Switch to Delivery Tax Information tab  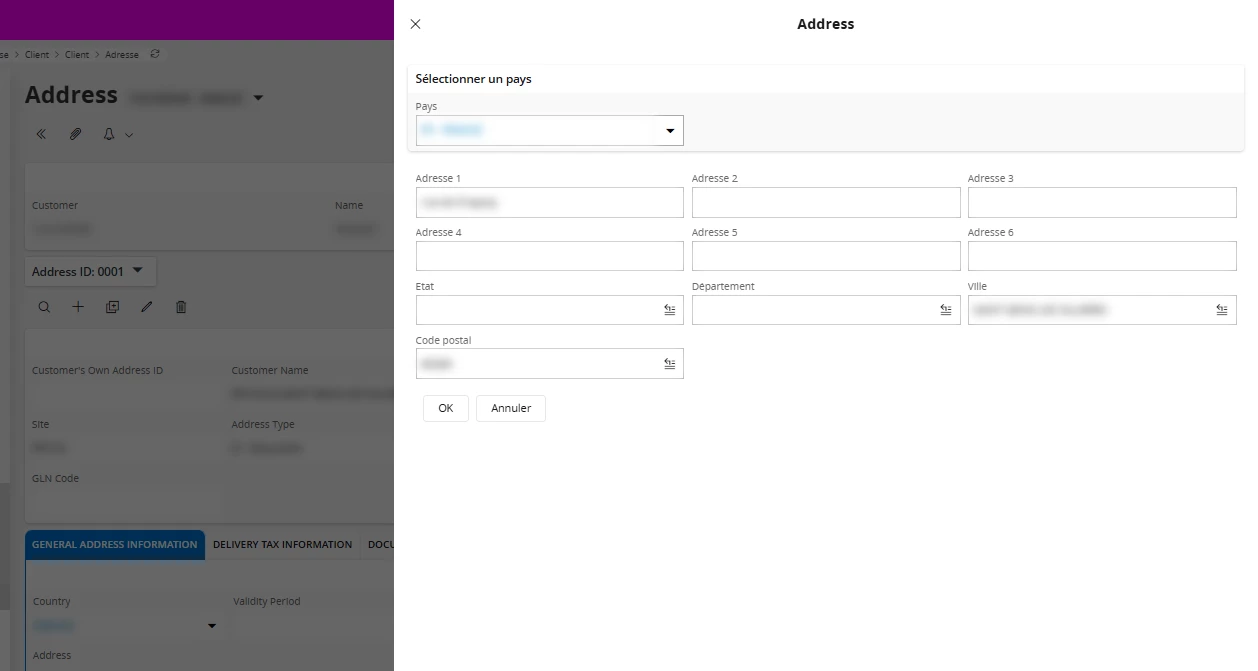click(x=283, y=545)
